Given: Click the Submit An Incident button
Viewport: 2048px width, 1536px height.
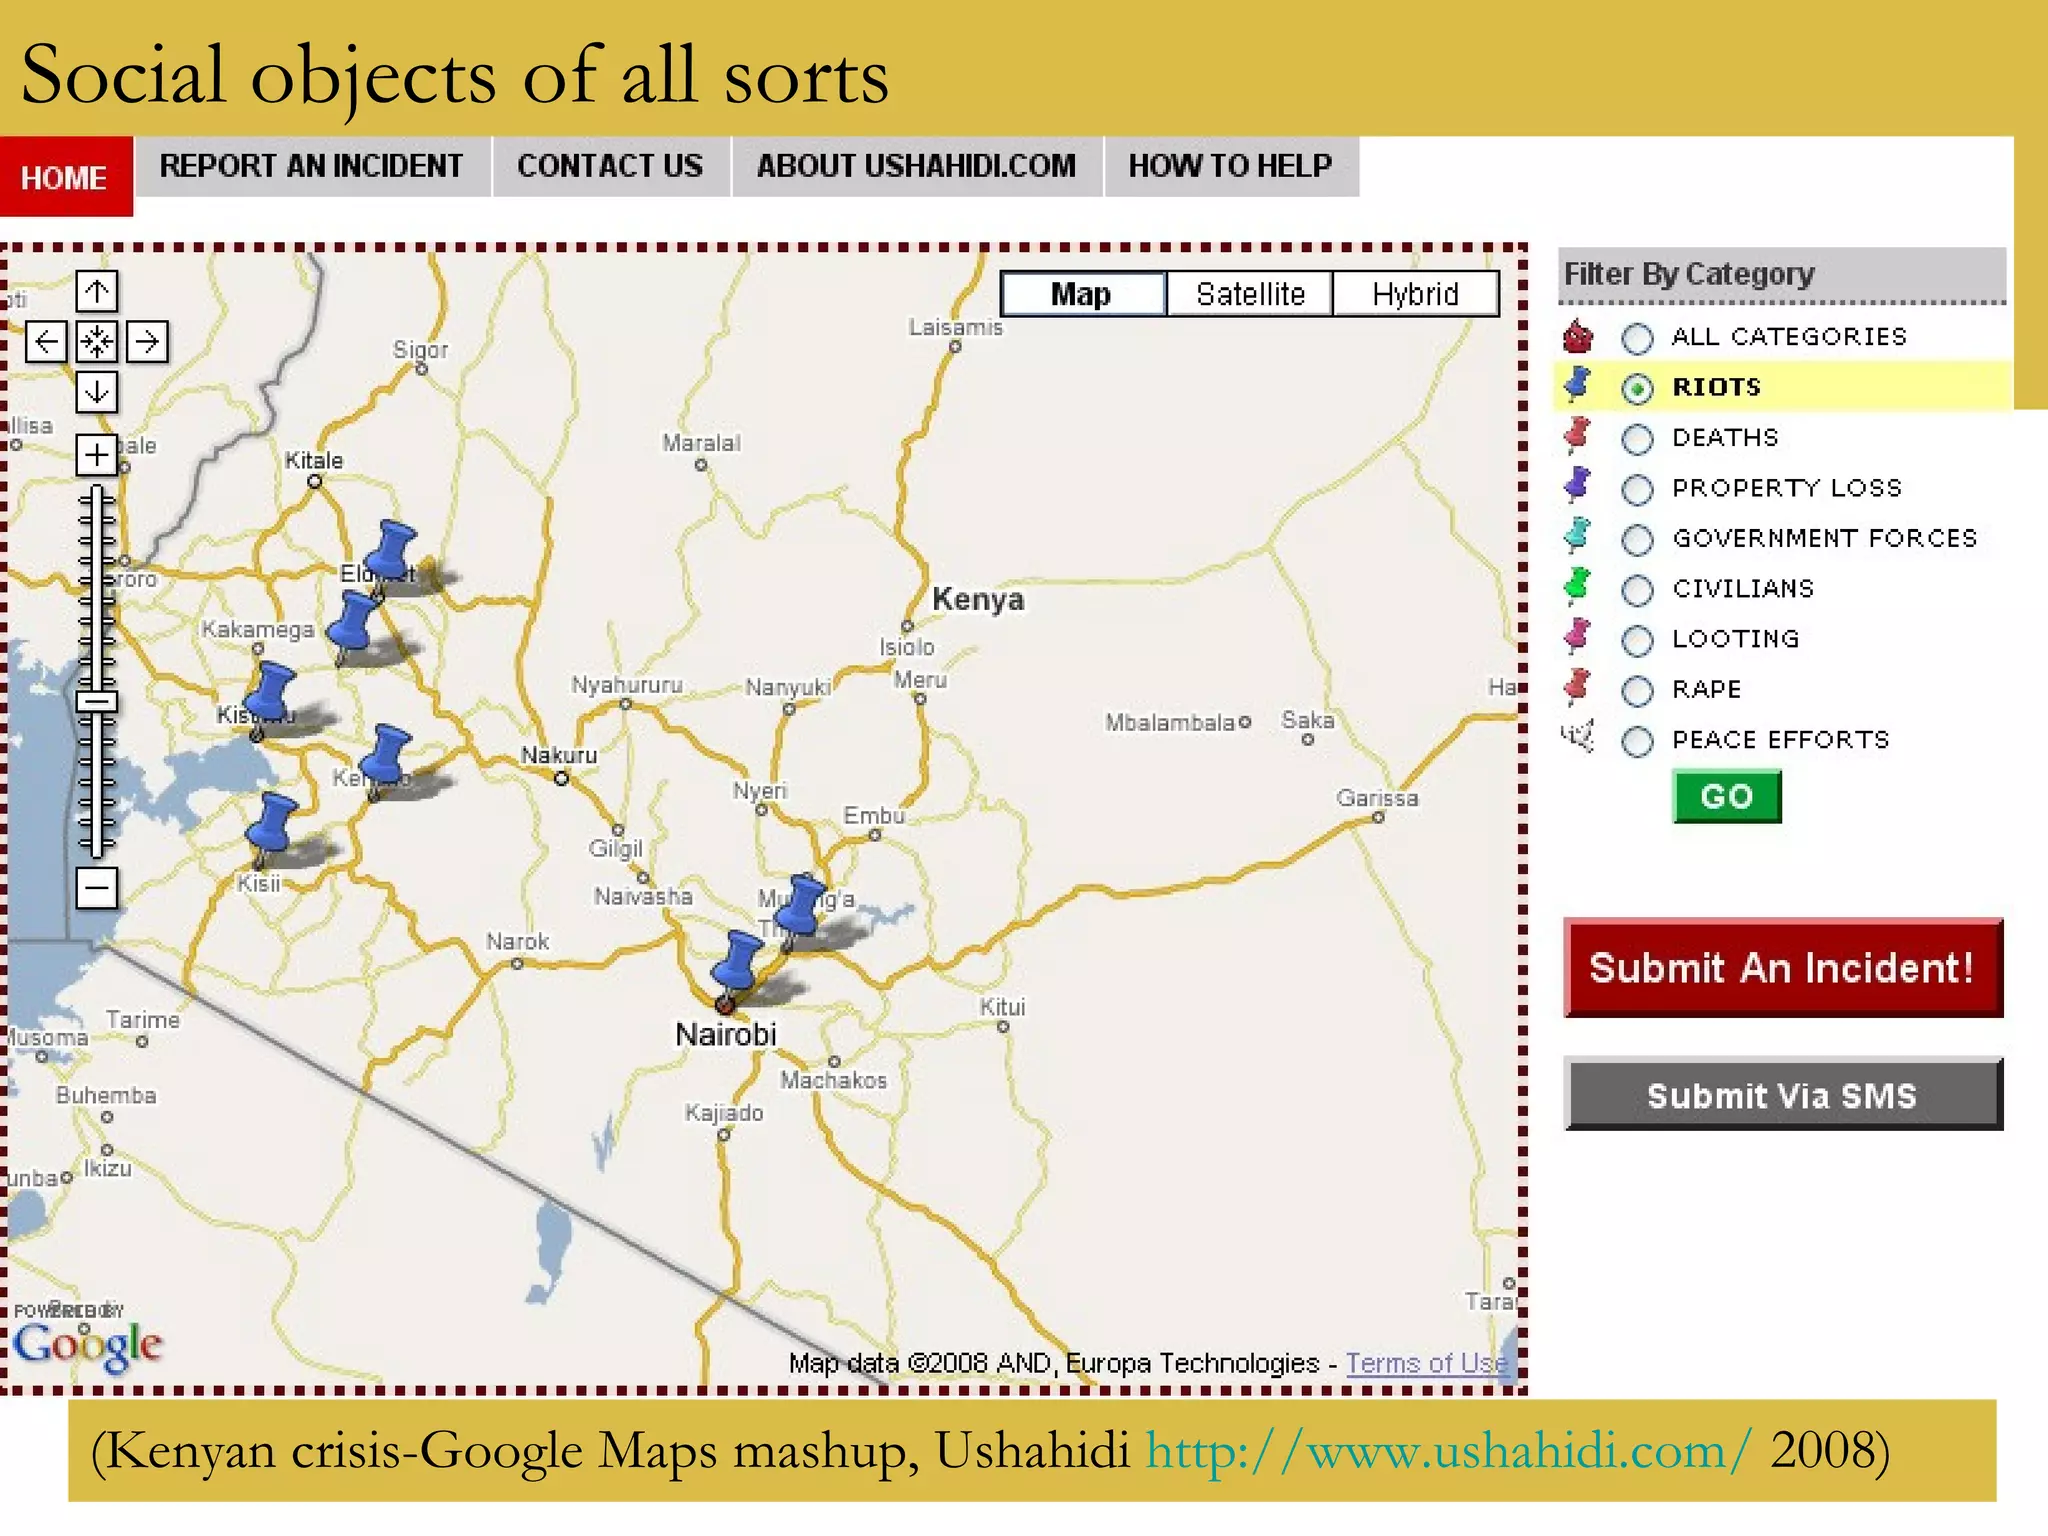Looking at the screenshot, I should tap(1783, 968).
